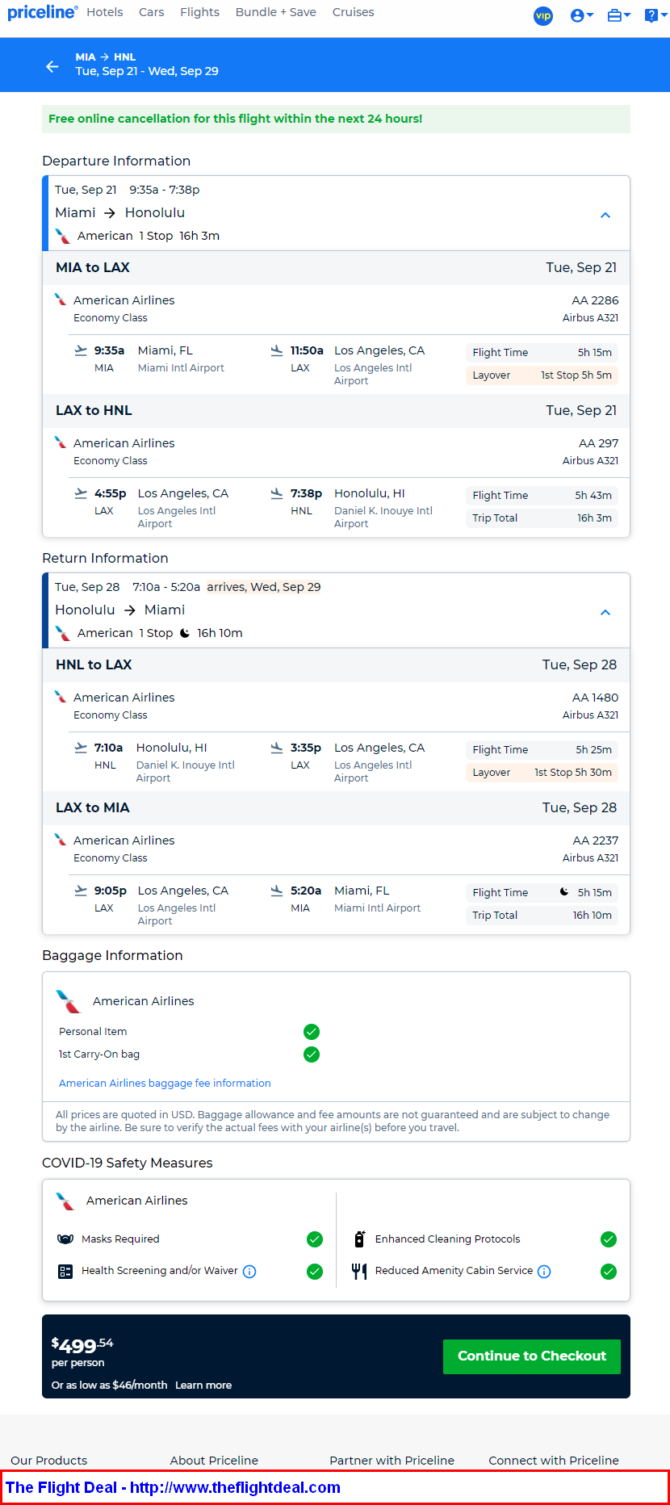Click the Masks Required green checkmark
Screen dimensions: 670x1505
pos(315,1239)
